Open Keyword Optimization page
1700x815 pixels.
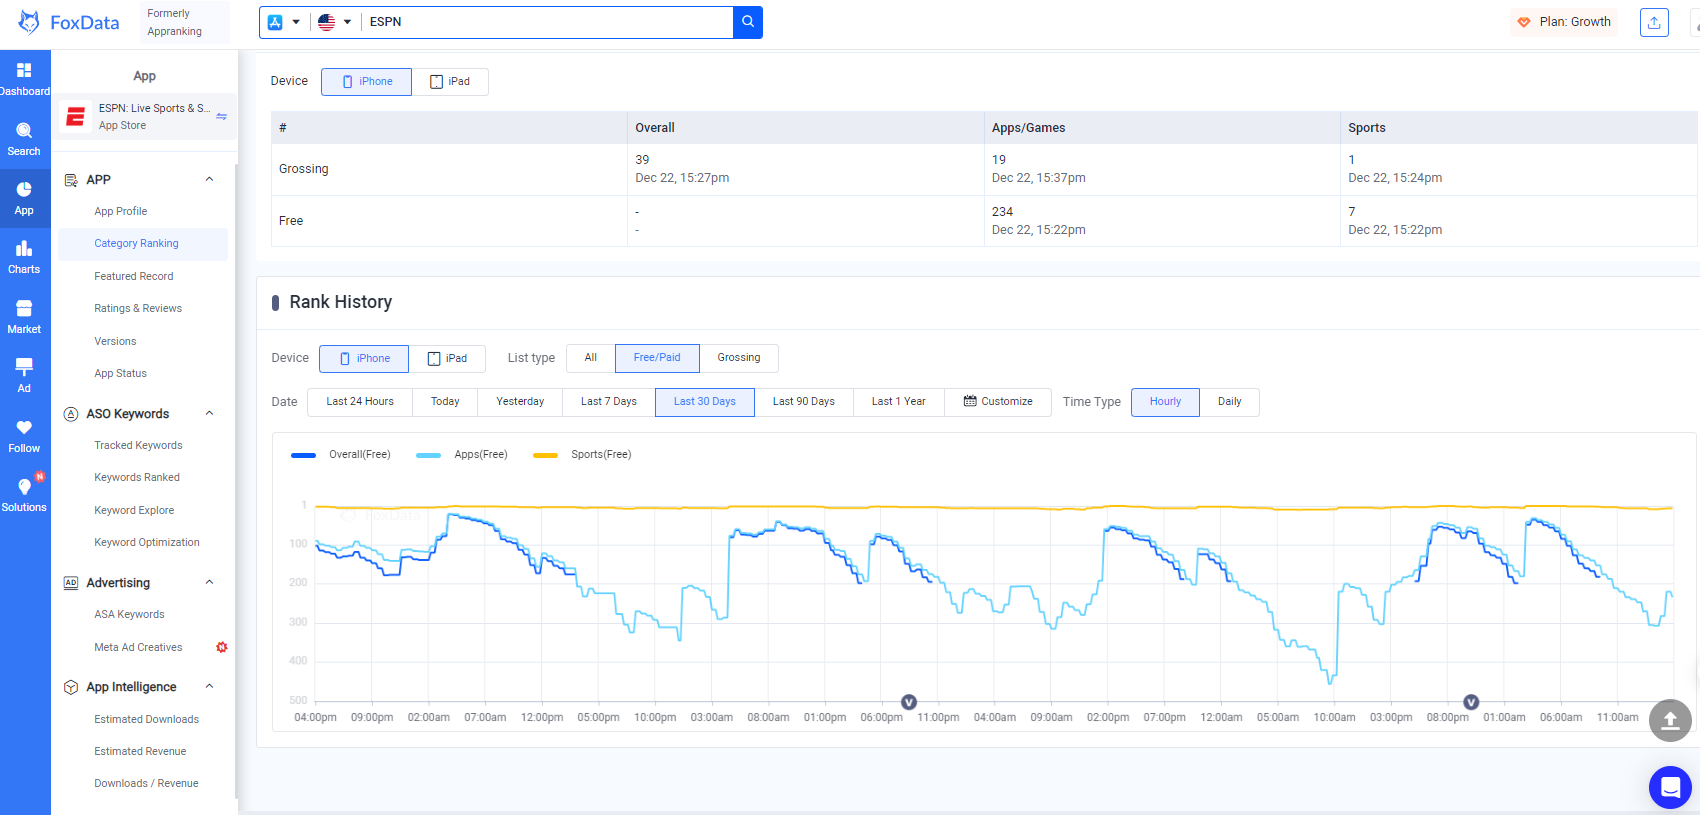pyautogui.click(x=147, y=543)
